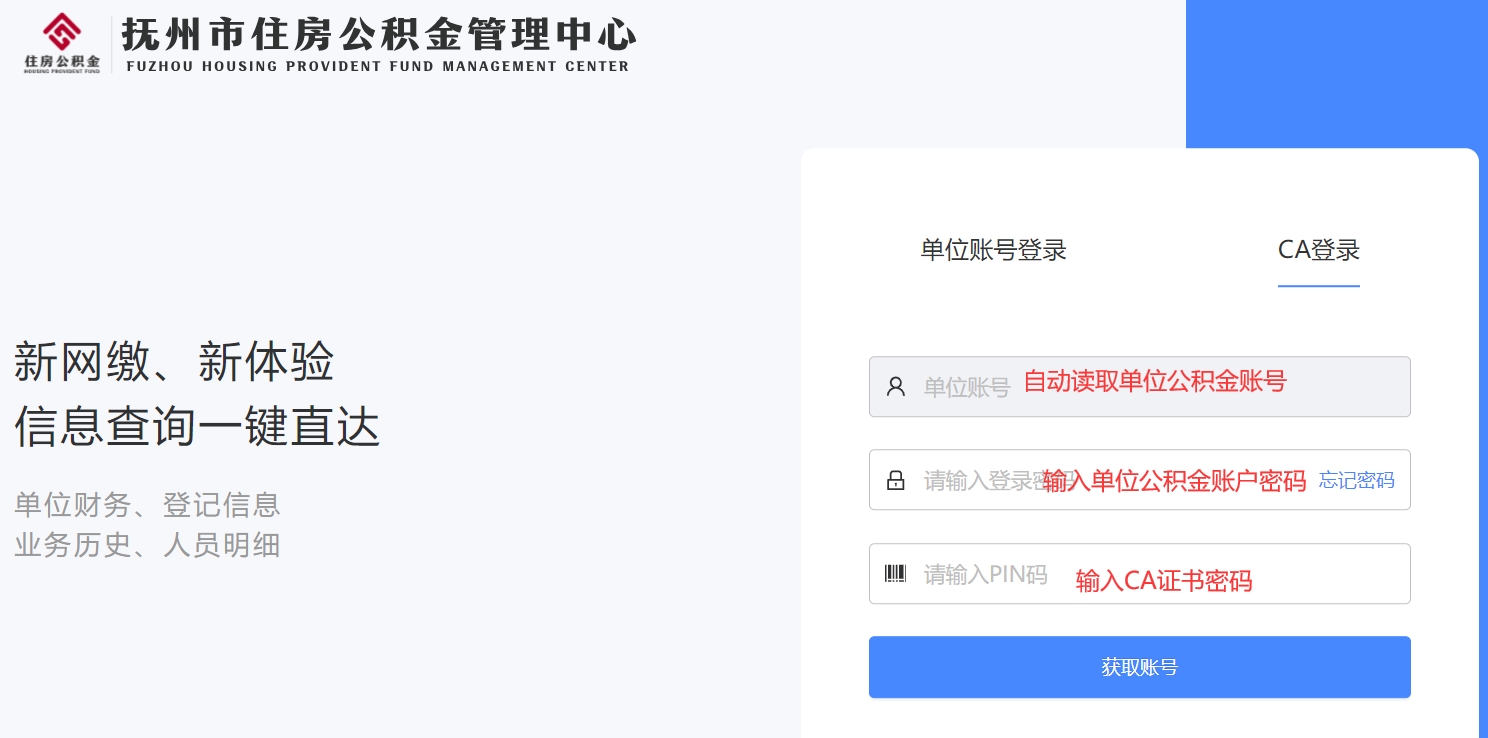Click the red note 输入单位公积金账户密码
1488x738 pixels.
click(x=1175, y=482)
